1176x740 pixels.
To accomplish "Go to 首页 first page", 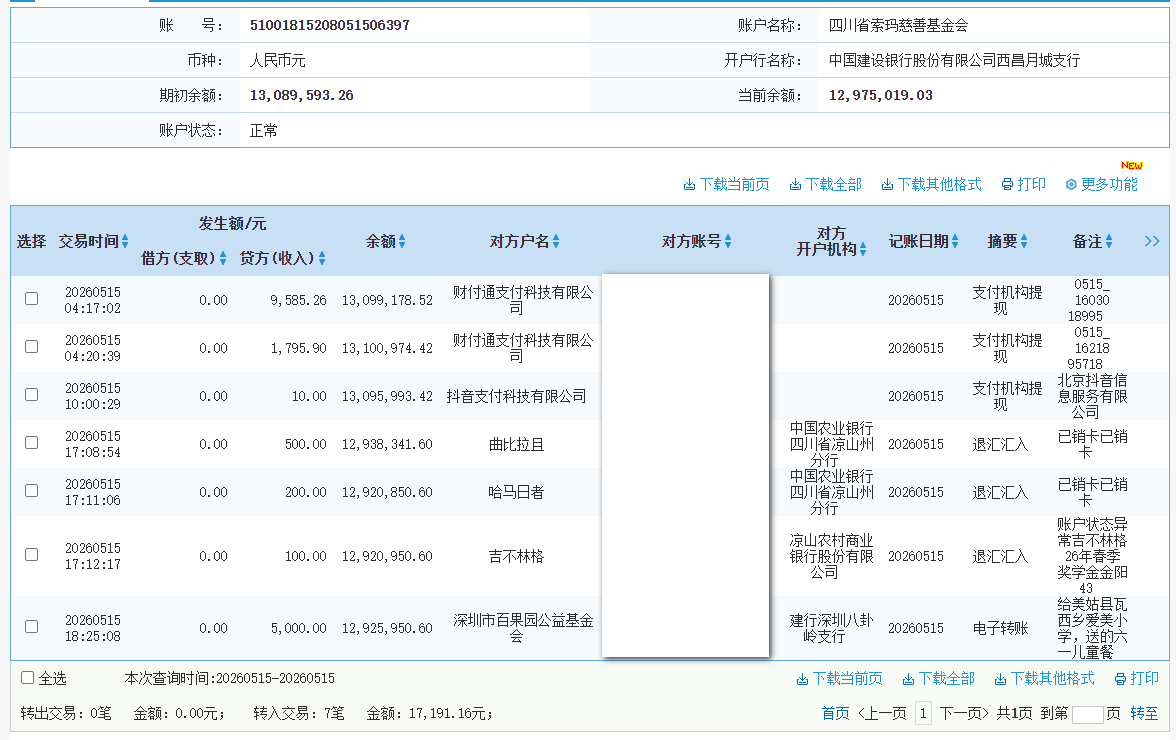I will [x=836, y=713].
